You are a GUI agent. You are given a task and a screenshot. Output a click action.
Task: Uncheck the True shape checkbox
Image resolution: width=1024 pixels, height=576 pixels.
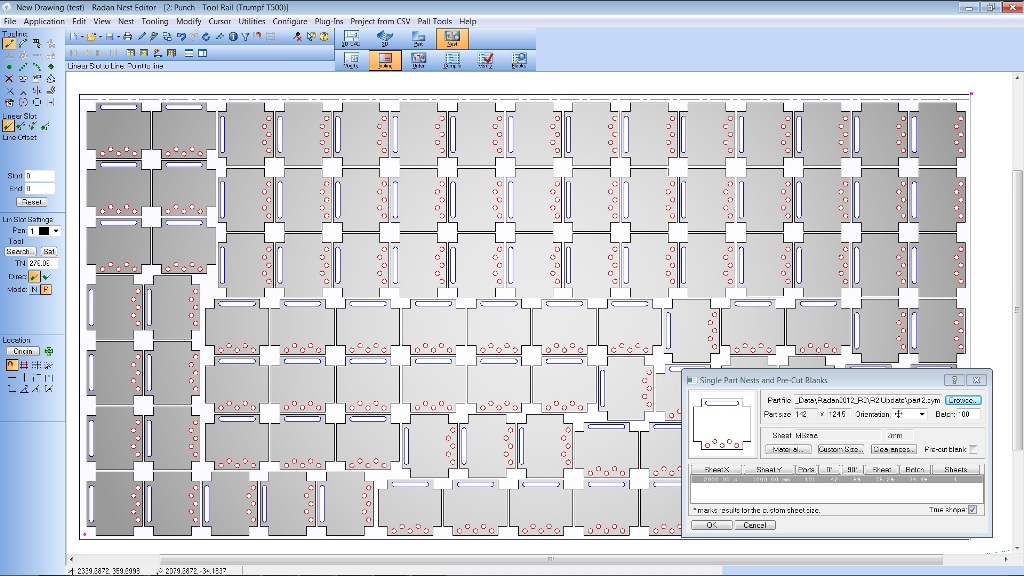tap(973, 510)
